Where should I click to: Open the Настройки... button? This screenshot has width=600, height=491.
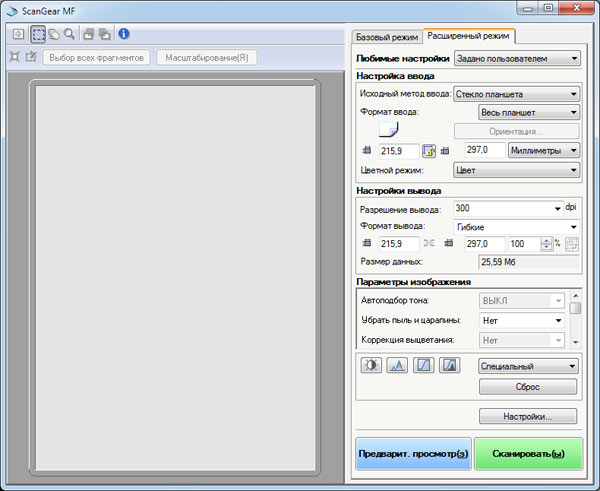[x=528, y=416]
